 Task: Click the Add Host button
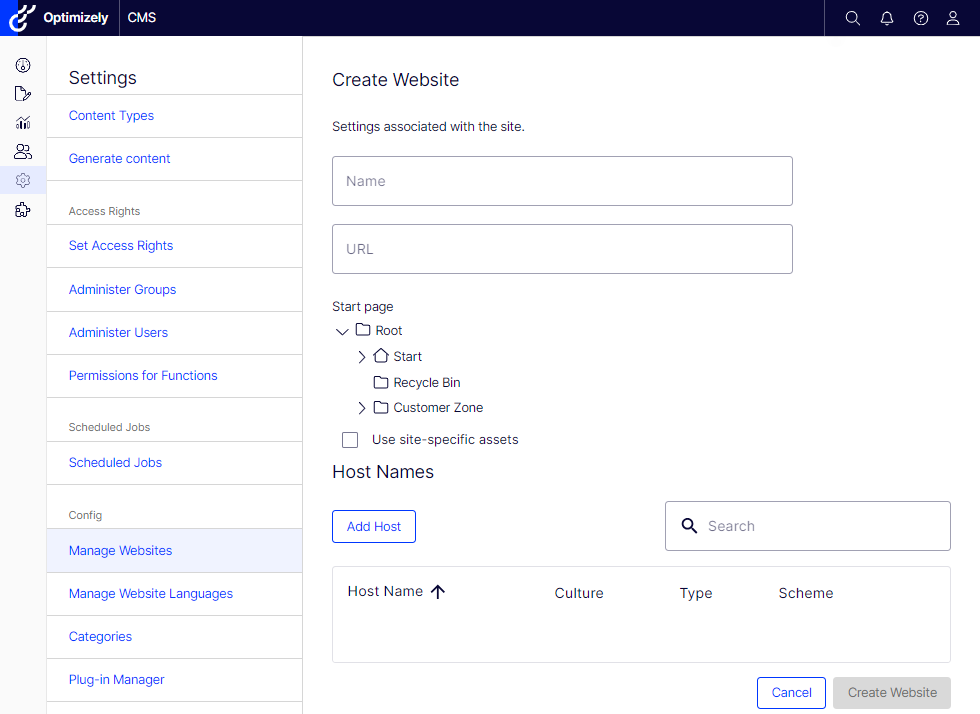coord(374,526)
